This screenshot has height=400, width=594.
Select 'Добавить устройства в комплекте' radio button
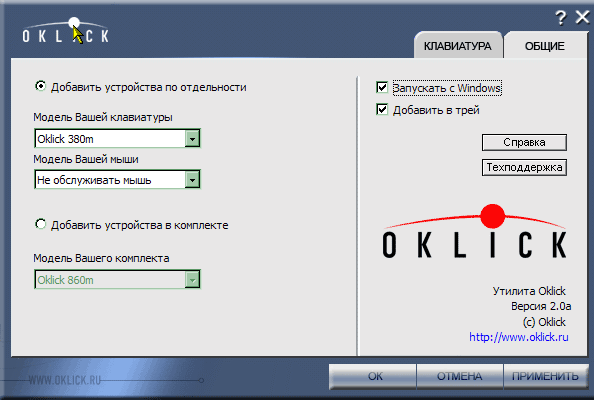(x=41, y=224)
